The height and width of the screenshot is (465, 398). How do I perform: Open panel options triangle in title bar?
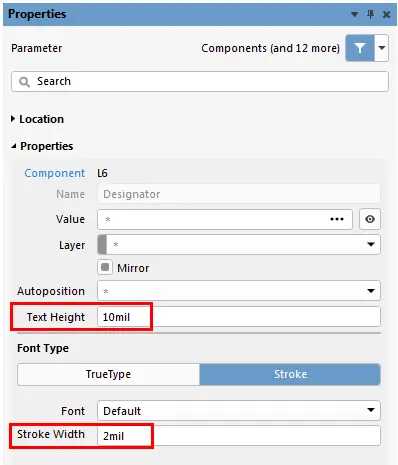[355, 14]
